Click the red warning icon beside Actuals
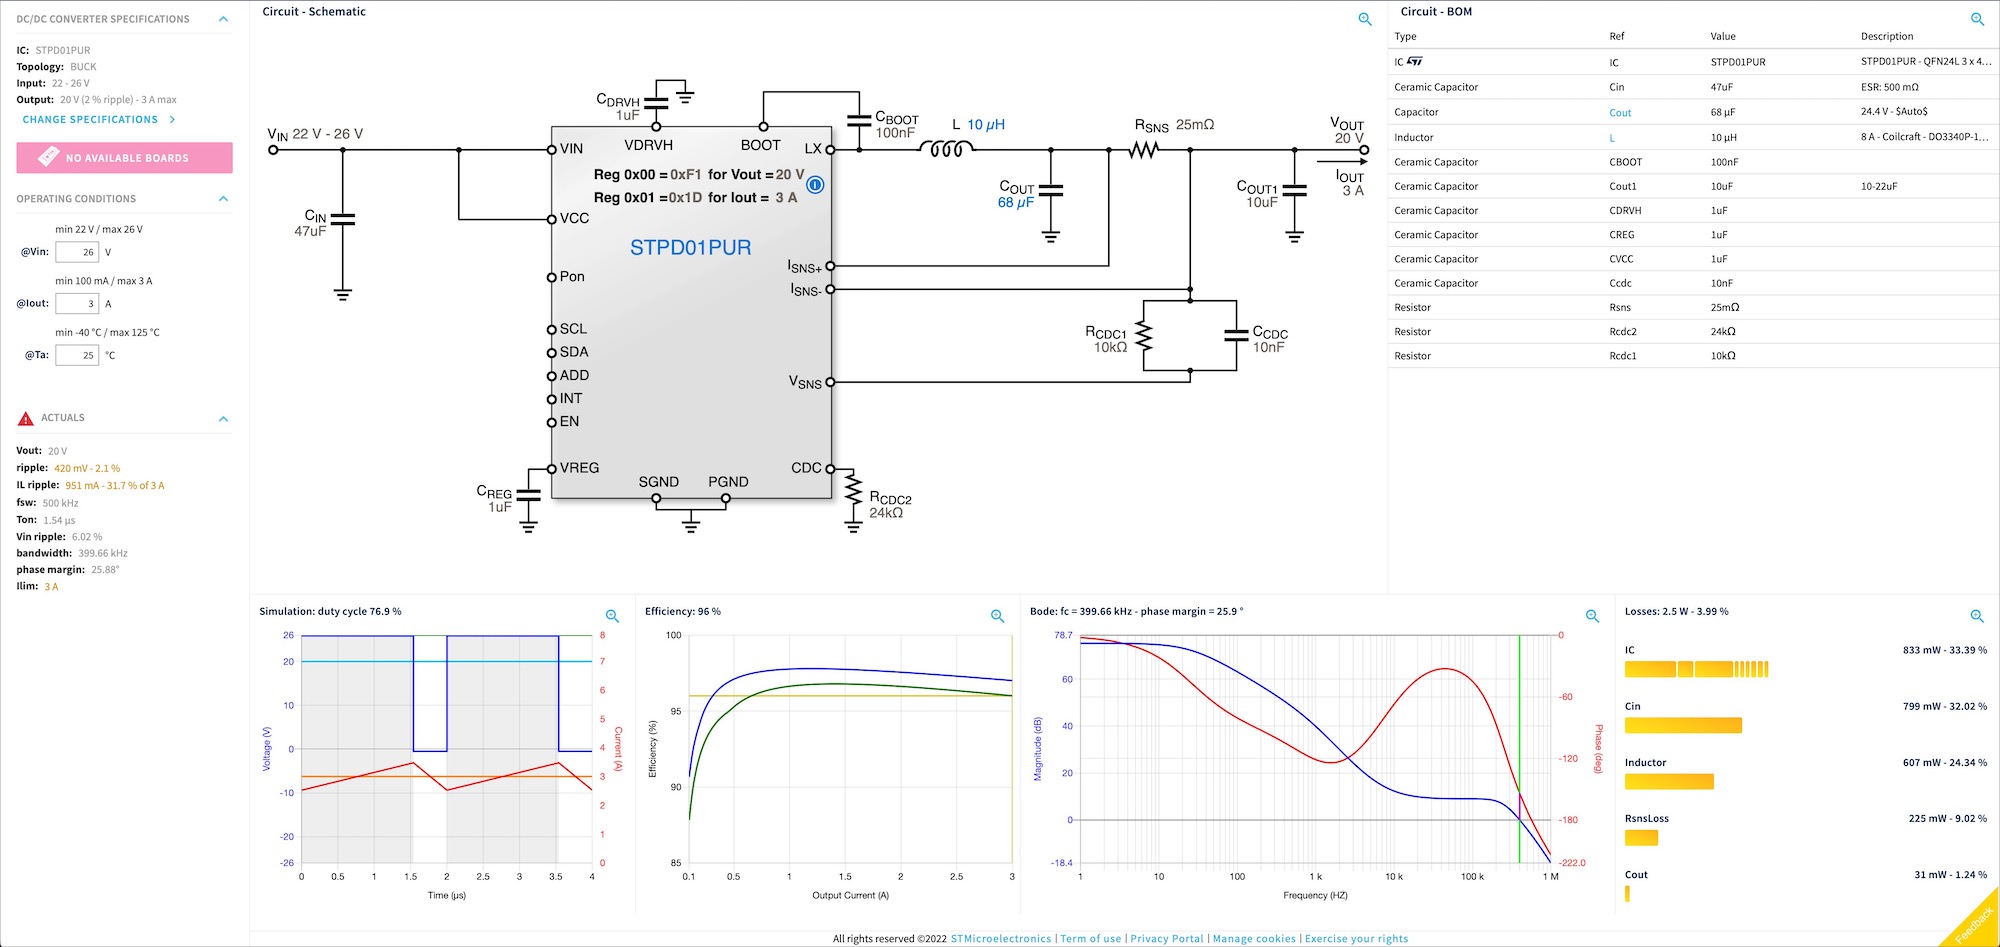 (26, 419)
